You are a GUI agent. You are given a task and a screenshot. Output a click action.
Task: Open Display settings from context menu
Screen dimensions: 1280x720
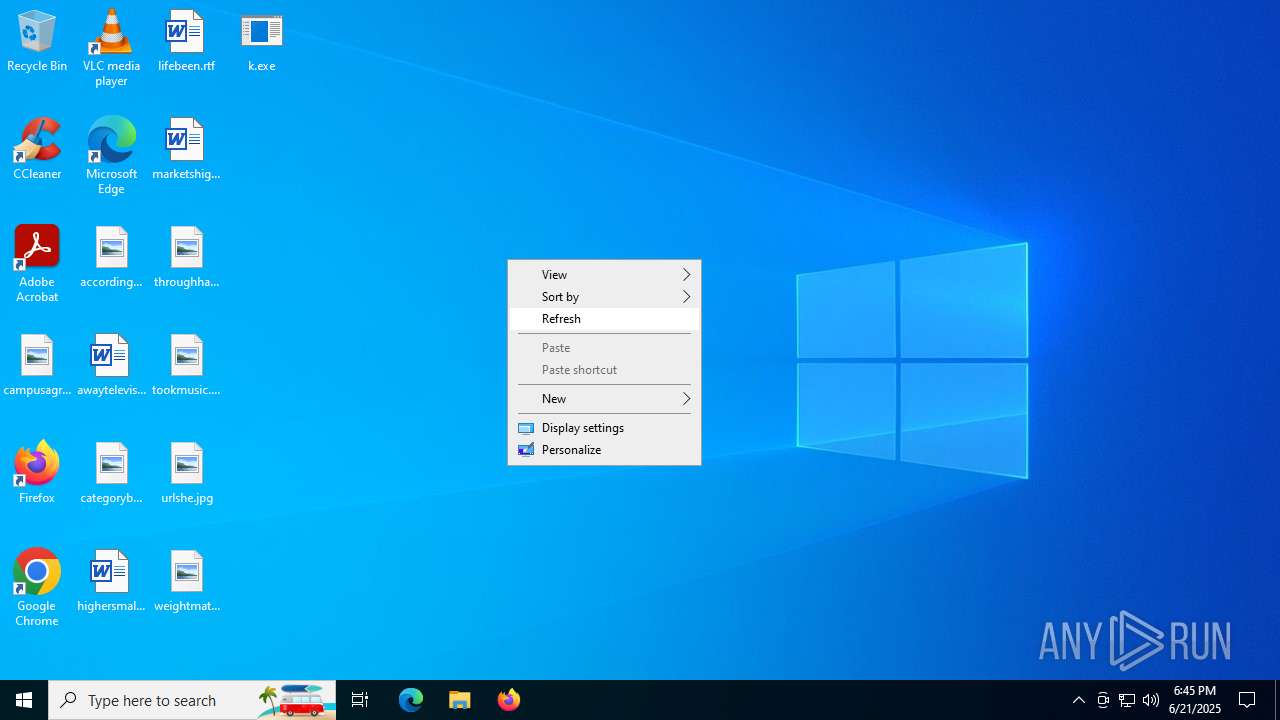(x=604, y=427)
